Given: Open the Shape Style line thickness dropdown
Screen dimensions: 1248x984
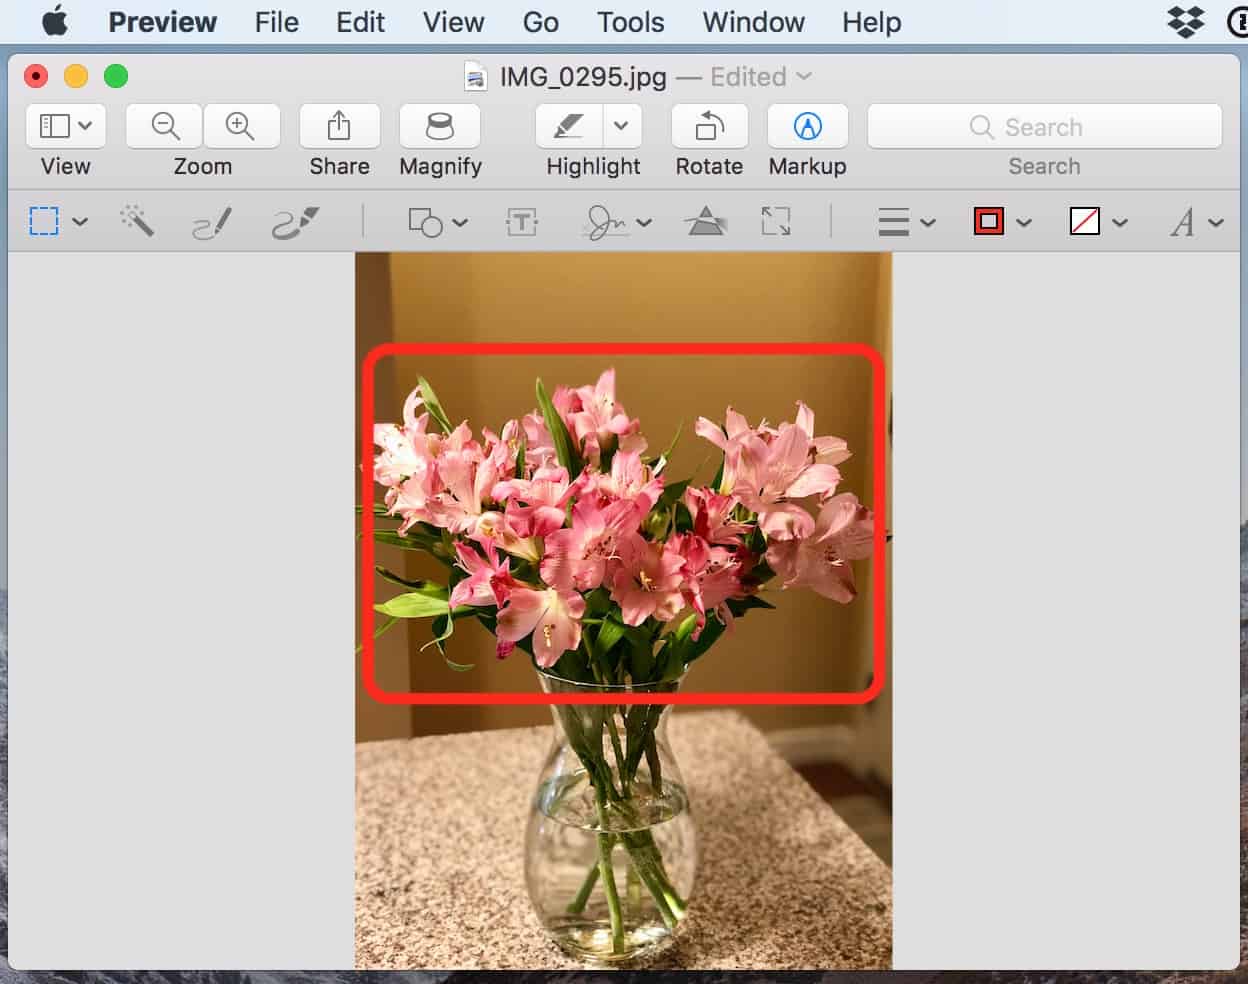Looking at the screenshot, I should click(x=906, y=222).
